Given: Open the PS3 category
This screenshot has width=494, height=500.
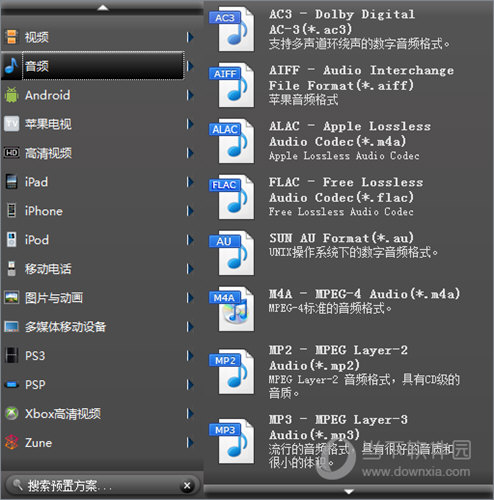Looking at the screenshot, I should (100, 355).
